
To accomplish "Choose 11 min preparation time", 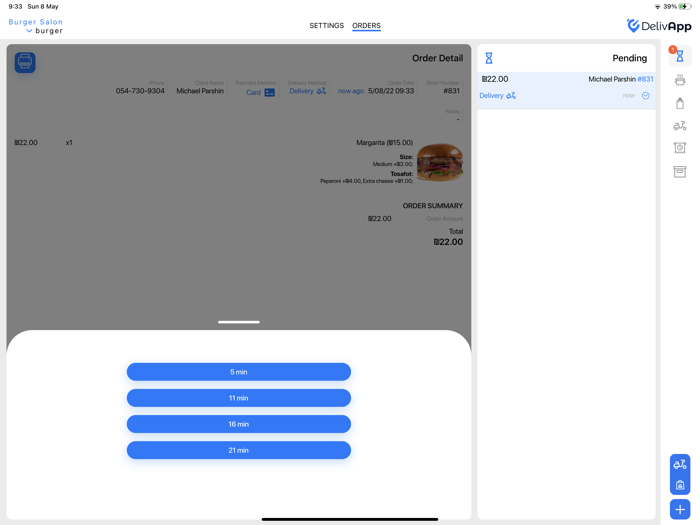I will 238,398.
